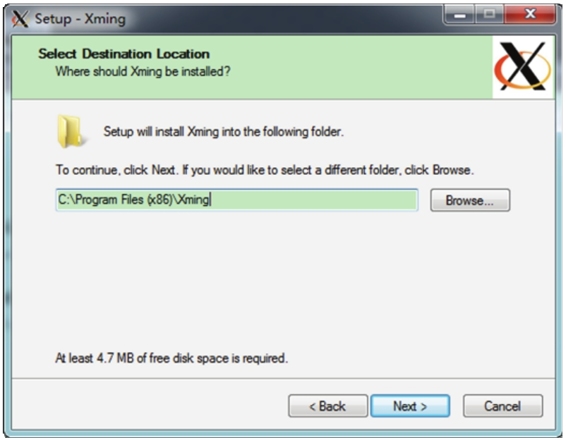566x440 pixels.
Task: Click the Xming icon in title bar
Action: (x=20, y=18)
